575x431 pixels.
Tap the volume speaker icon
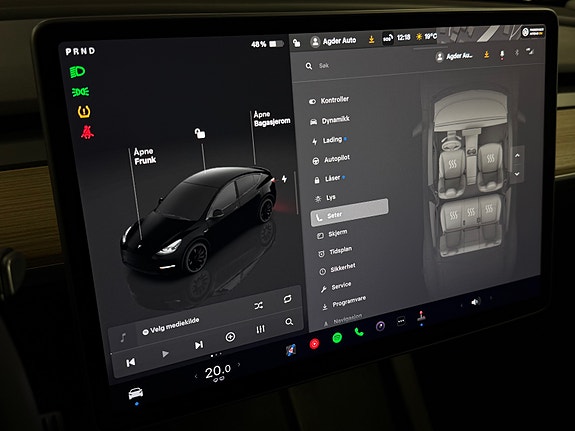click(x=475, y=302)
